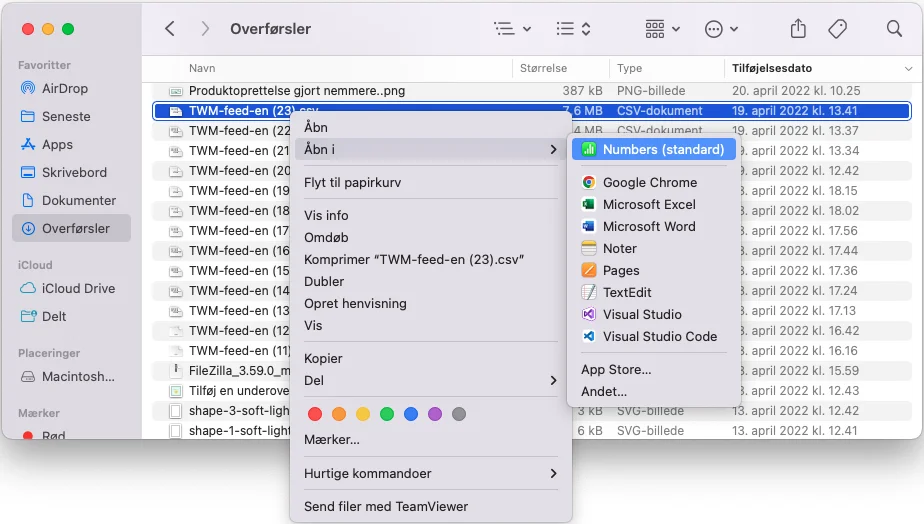Open iCloud Drive in the sidebar
This screenshot has height=524, width=924.
71,288
